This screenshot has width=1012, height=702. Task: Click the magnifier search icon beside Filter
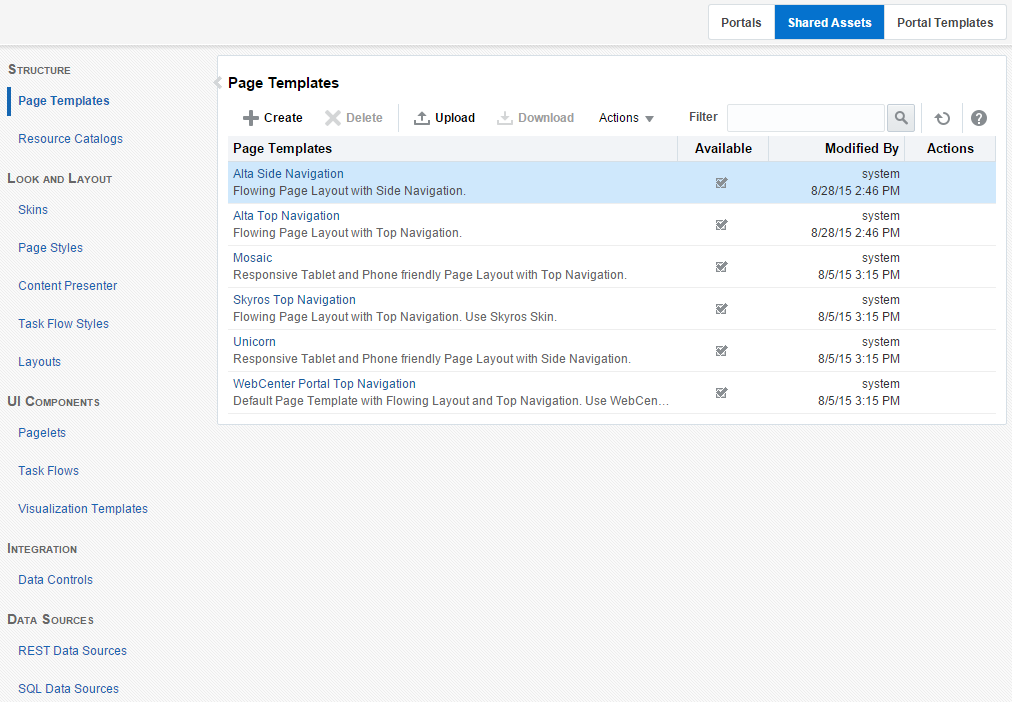pos(901,118)
